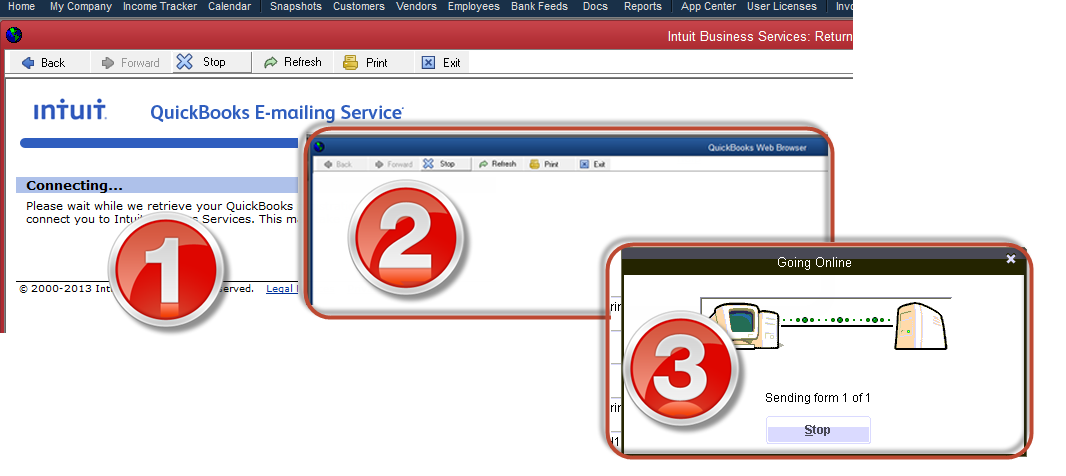The height and width of the screenshot is (476, 1066).
Task: Click the Going Online dialog title
Action: 814,262
